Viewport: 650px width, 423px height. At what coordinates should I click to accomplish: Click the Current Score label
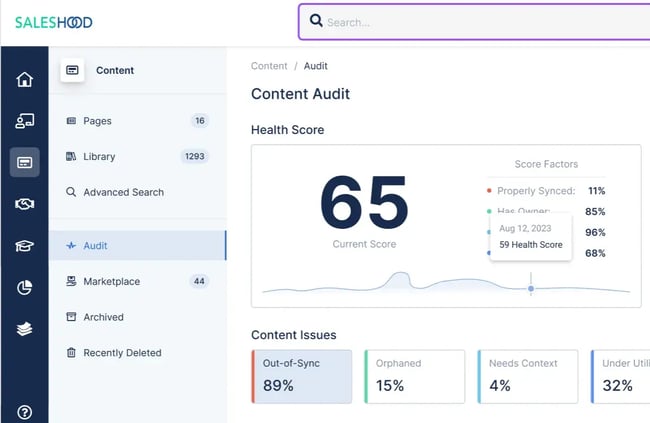click(364, 244)
